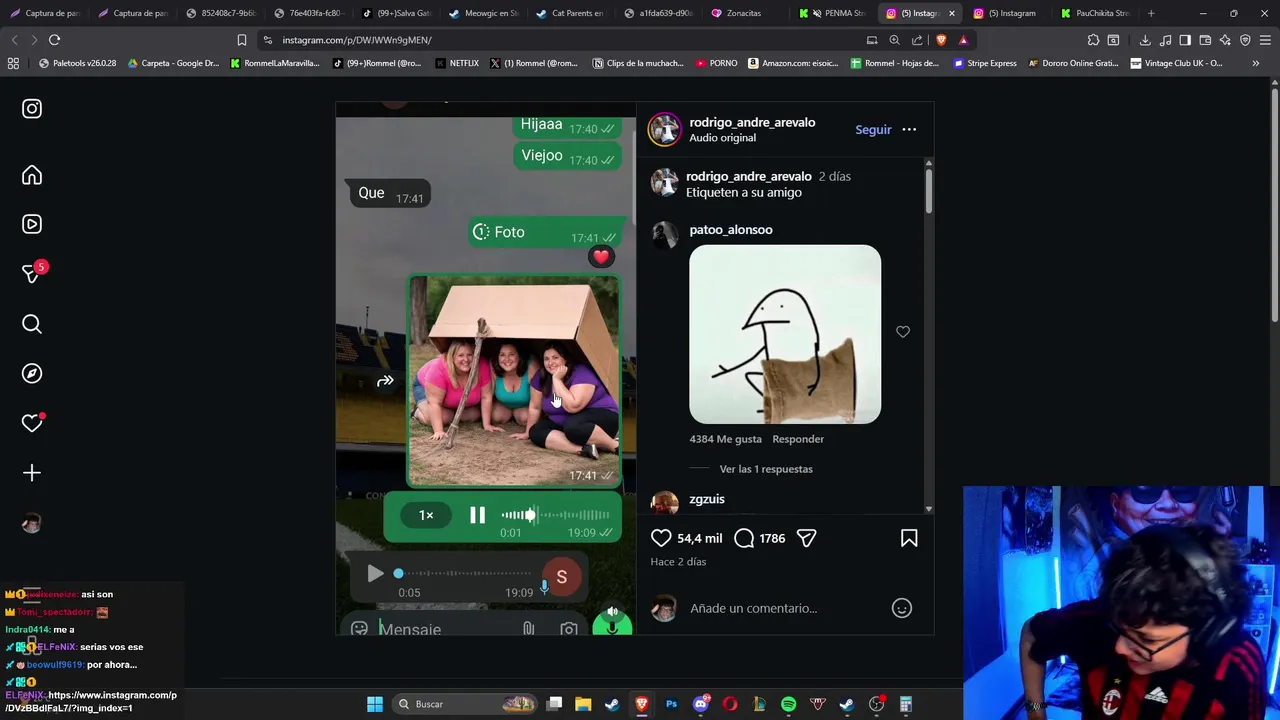The width and height of the screenshot is (1280, 720).
Task: Open Reels from the sidebar
Action: coord(32,224)
